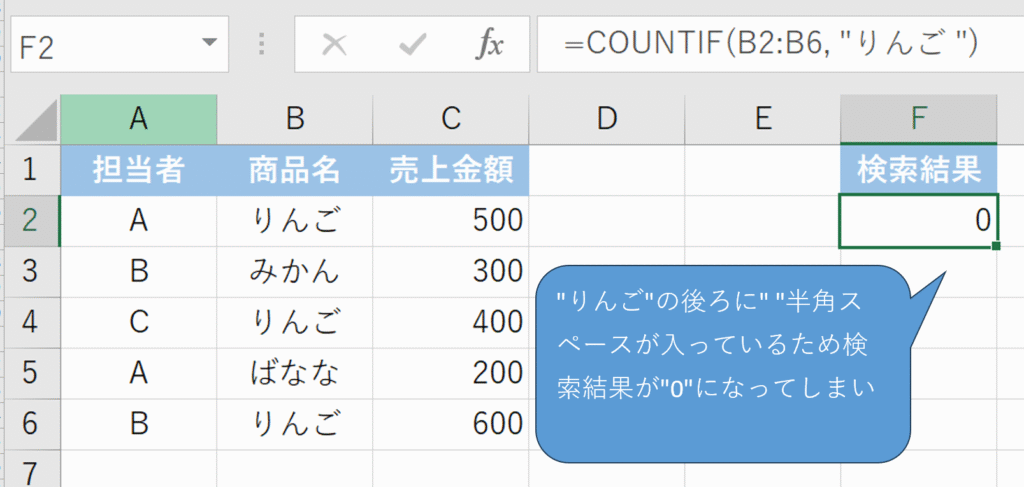Image resolution: width=1024 pixels, height=487 pixels.
Task: Click the Name Box showing F2
Action: [x=100, y=44]
